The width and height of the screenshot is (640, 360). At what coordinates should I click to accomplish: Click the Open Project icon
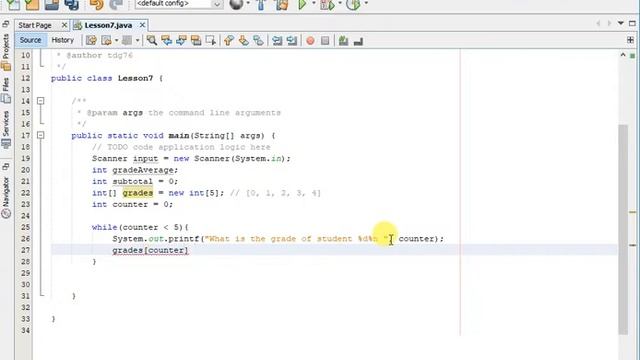pos(52,4)
